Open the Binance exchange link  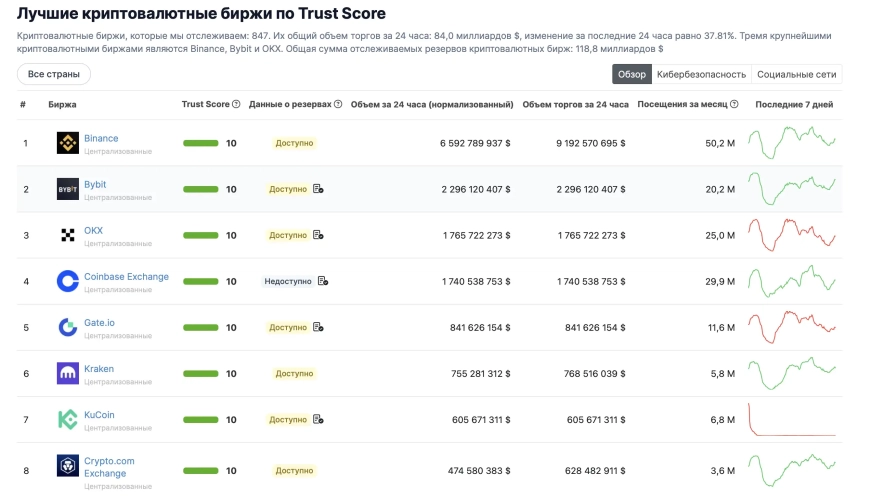[x=101, y=138]
